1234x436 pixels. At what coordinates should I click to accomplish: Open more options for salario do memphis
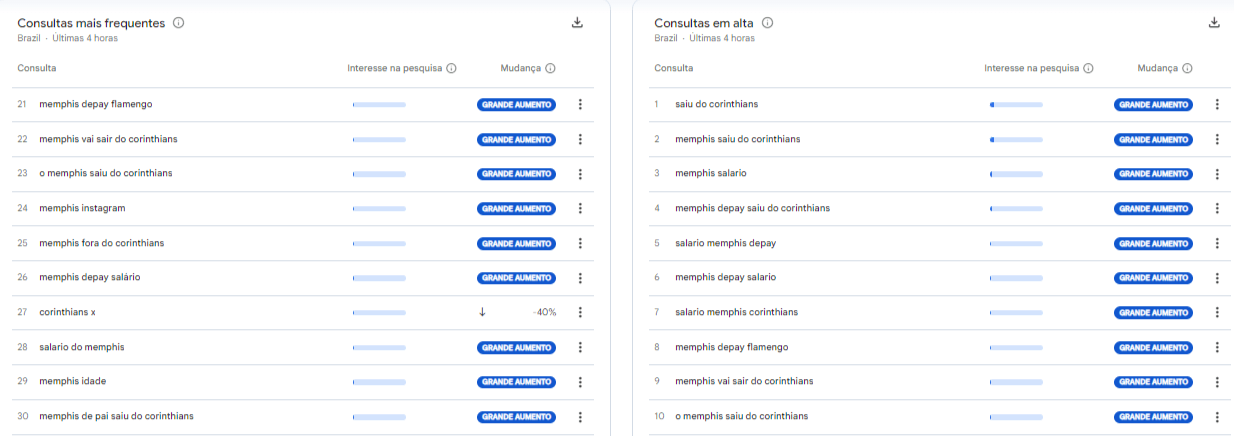tap(580, 347)
